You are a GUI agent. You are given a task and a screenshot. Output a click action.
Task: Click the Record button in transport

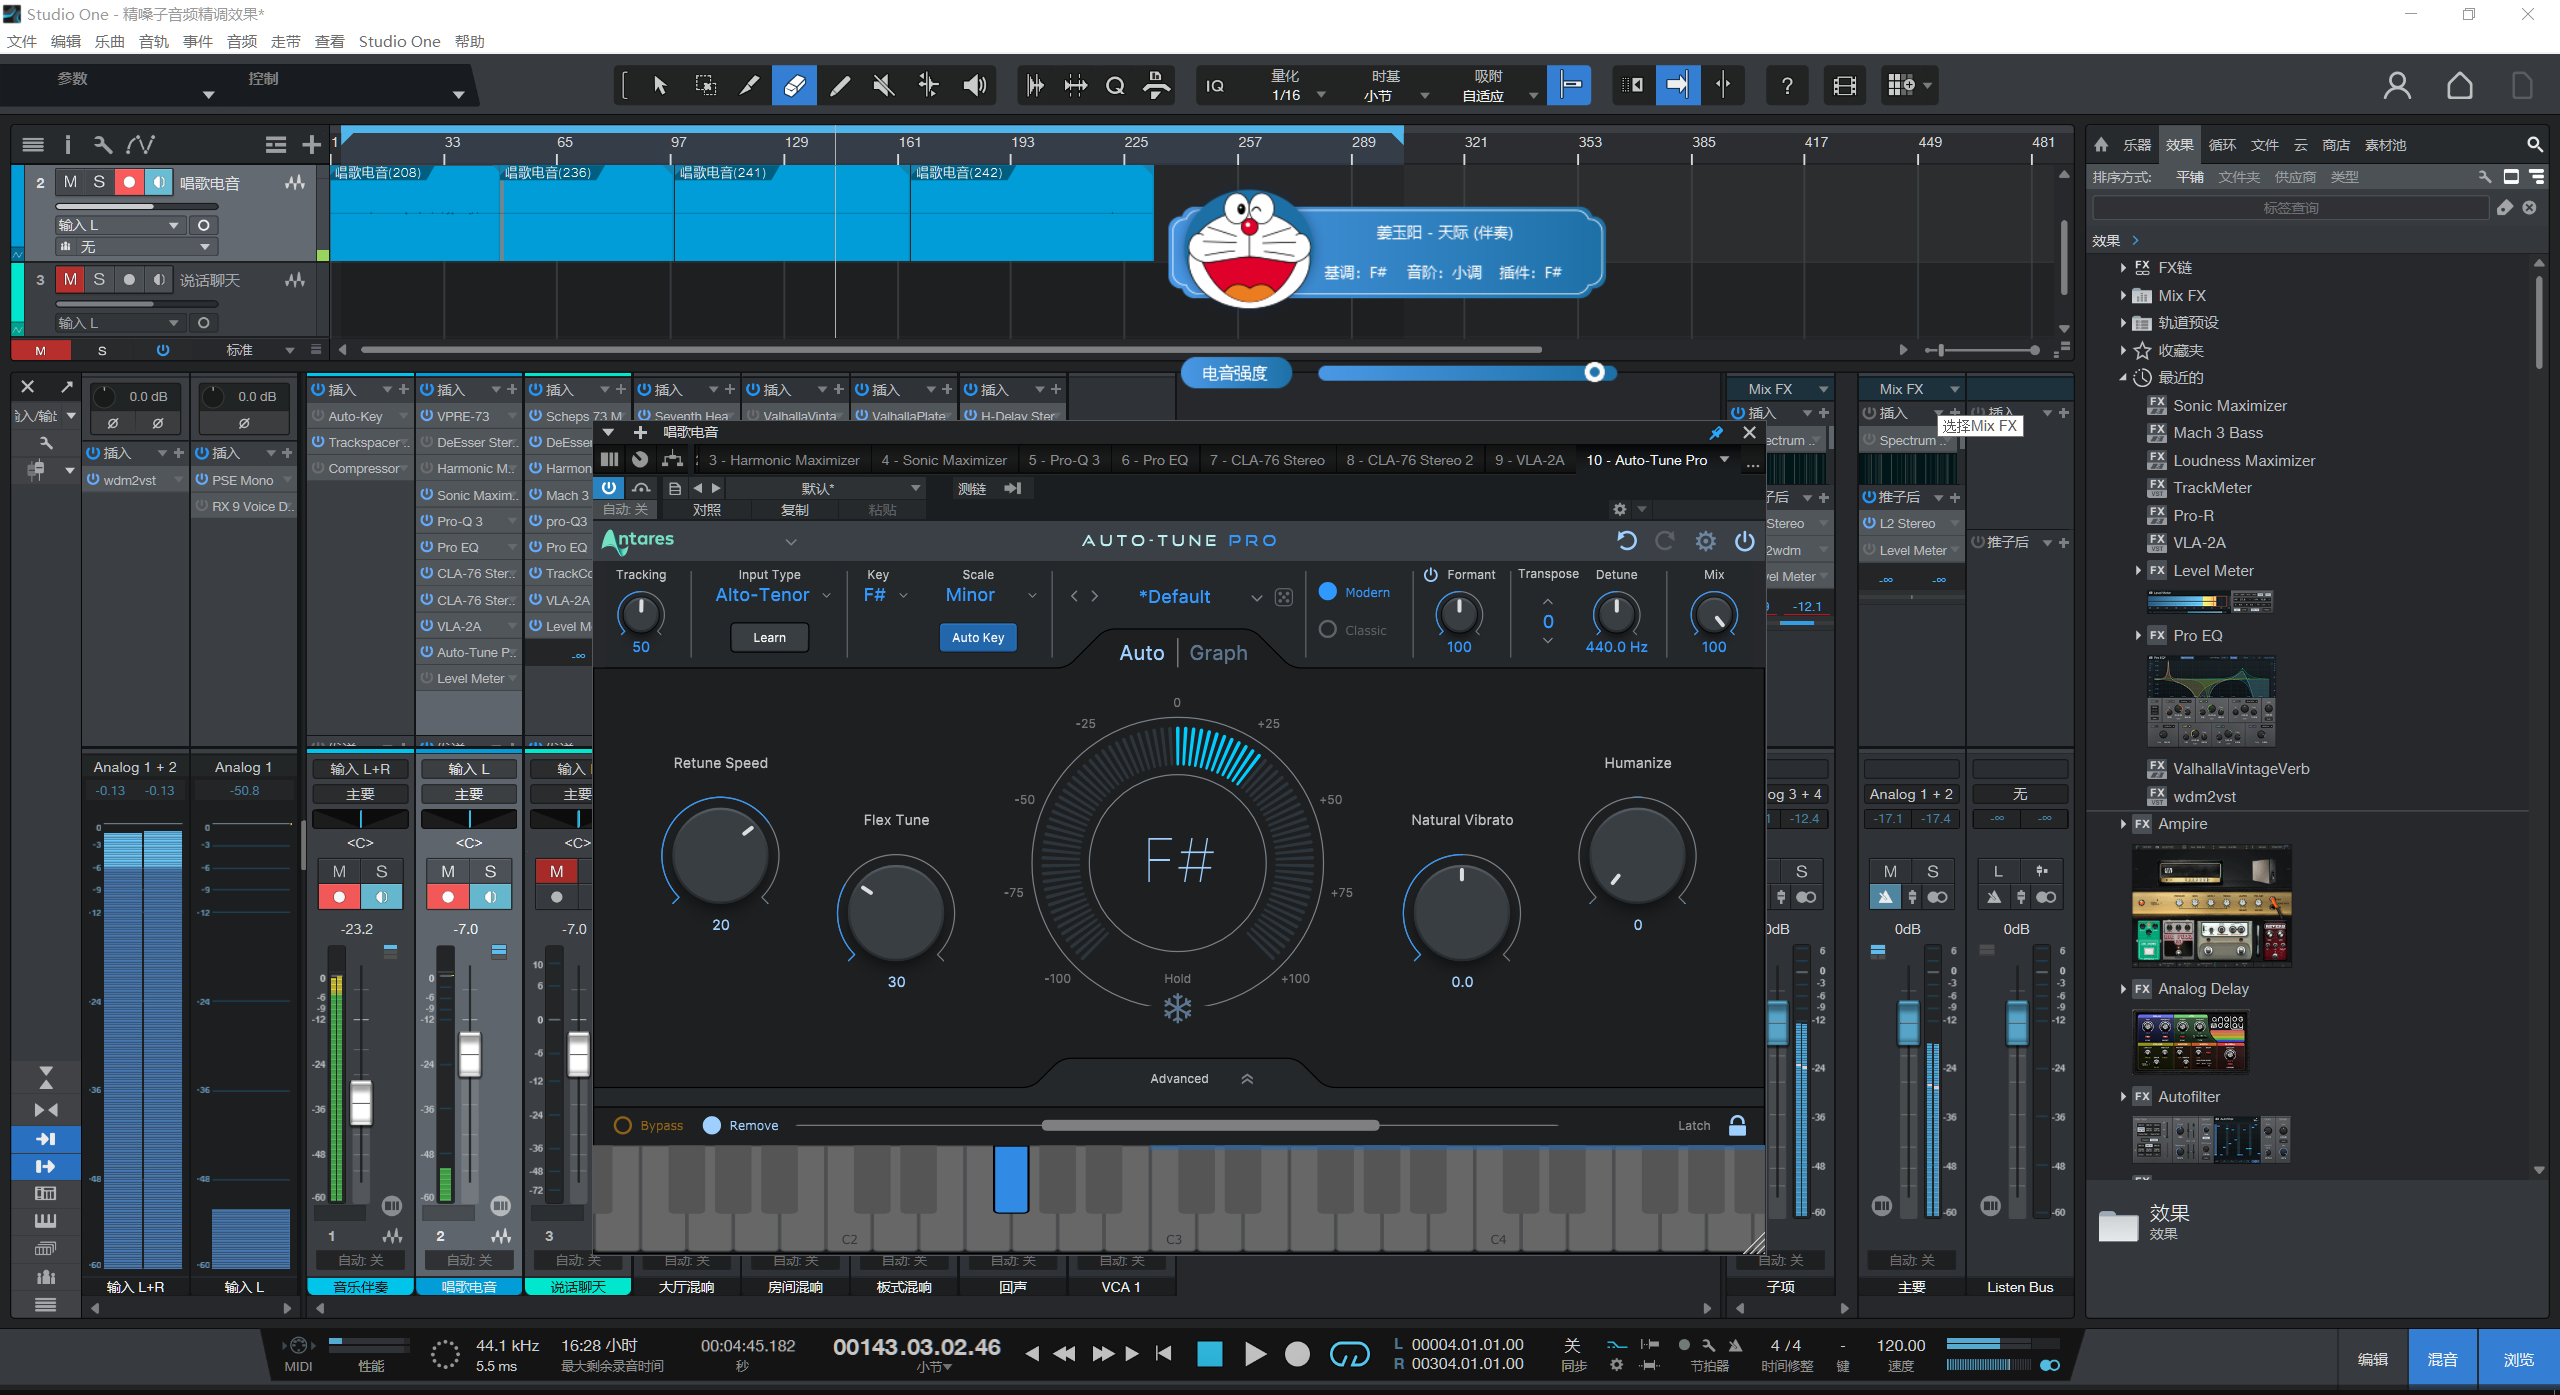click(1297, 1354)
